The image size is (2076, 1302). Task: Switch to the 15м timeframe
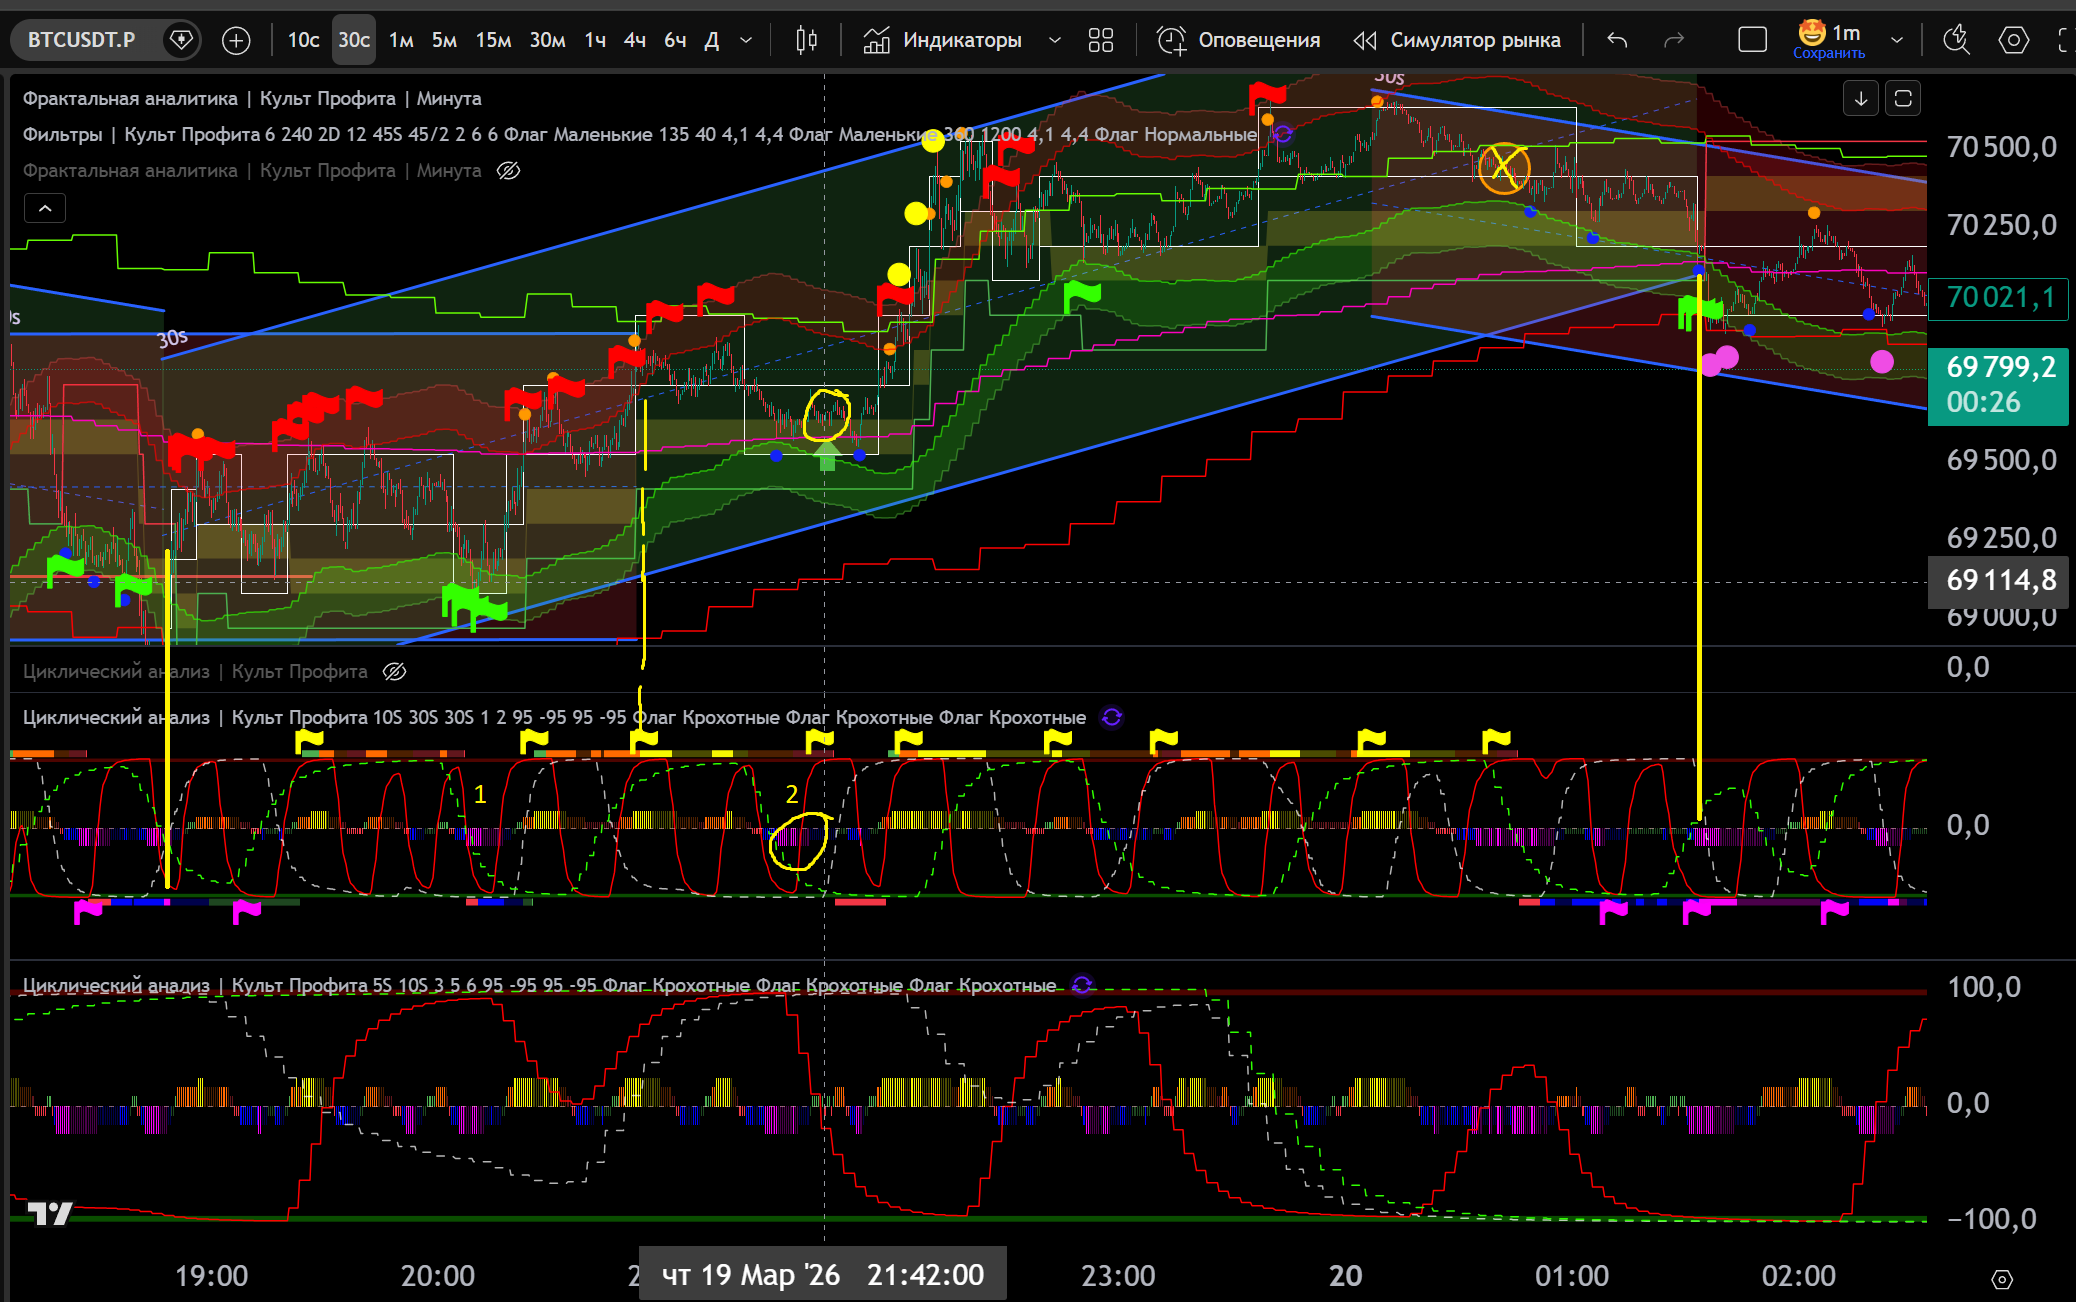point(493,40)
